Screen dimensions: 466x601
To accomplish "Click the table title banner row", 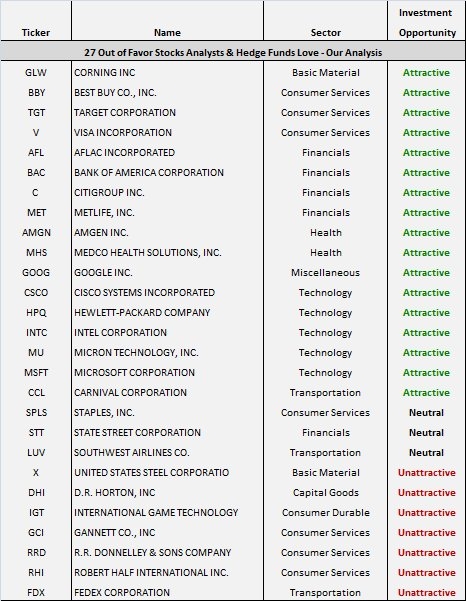I will pyautogui.click(x=233, y=52).
